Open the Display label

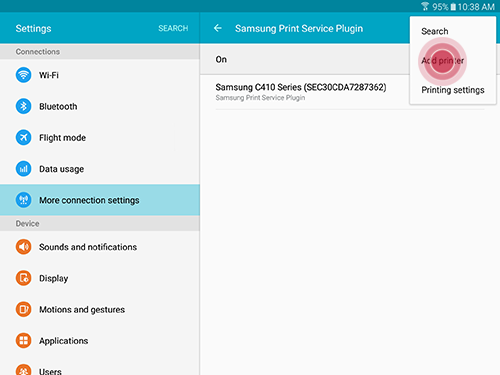tap(53, 278)
